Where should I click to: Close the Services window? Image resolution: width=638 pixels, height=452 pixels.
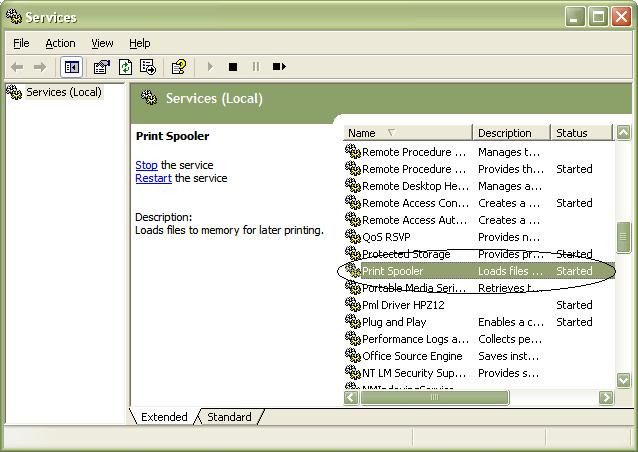(621, 17)
